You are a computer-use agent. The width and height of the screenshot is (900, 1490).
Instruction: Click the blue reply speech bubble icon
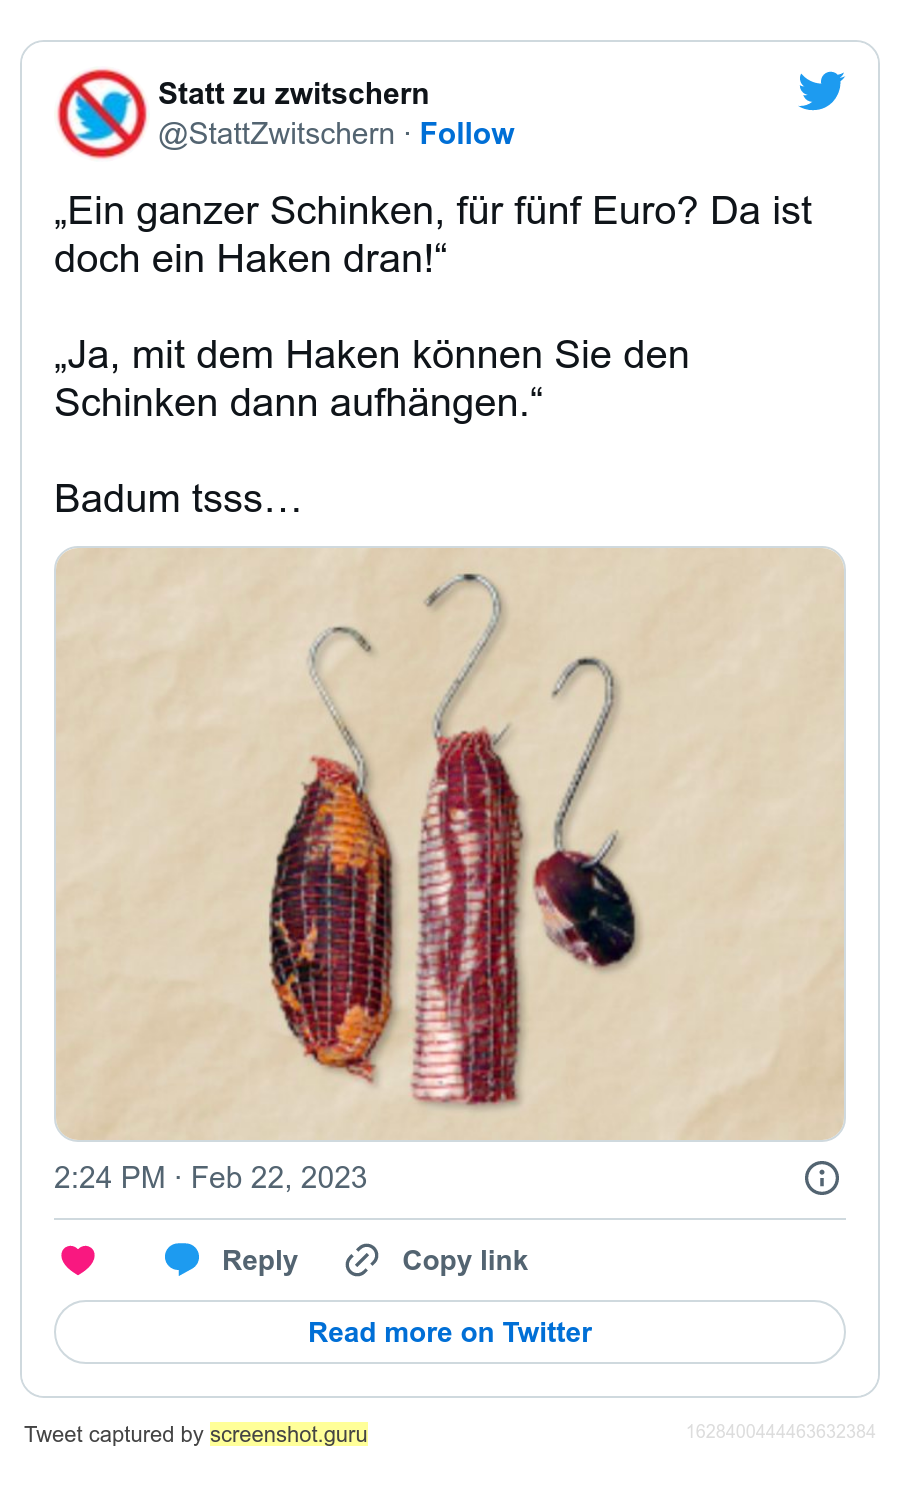click(x=182, y=1260)
